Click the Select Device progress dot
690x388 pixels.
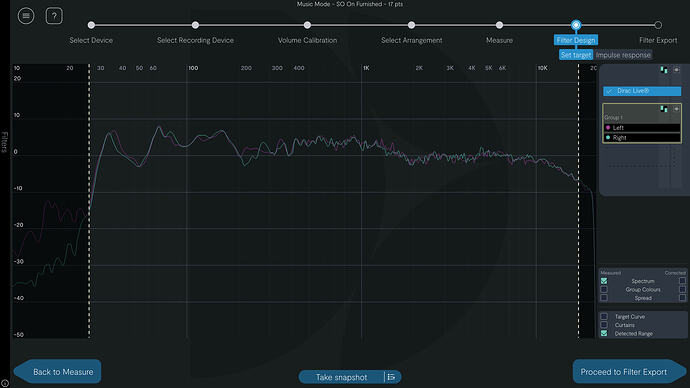(91, 25)
